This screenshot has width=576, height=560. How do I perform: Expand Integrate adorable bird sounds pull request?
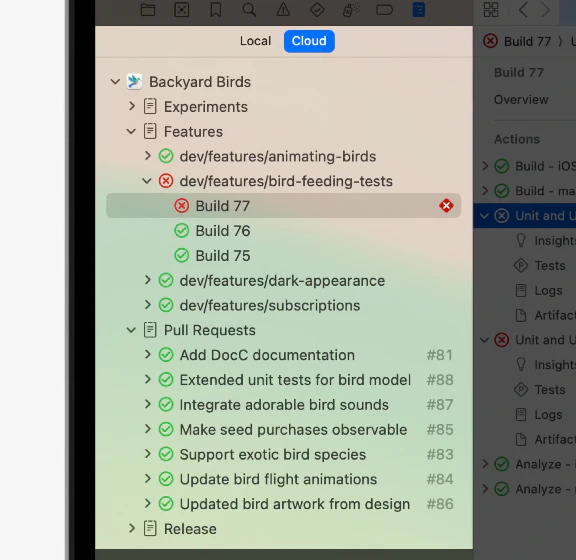pyautogui.click(x=148, y=404)
